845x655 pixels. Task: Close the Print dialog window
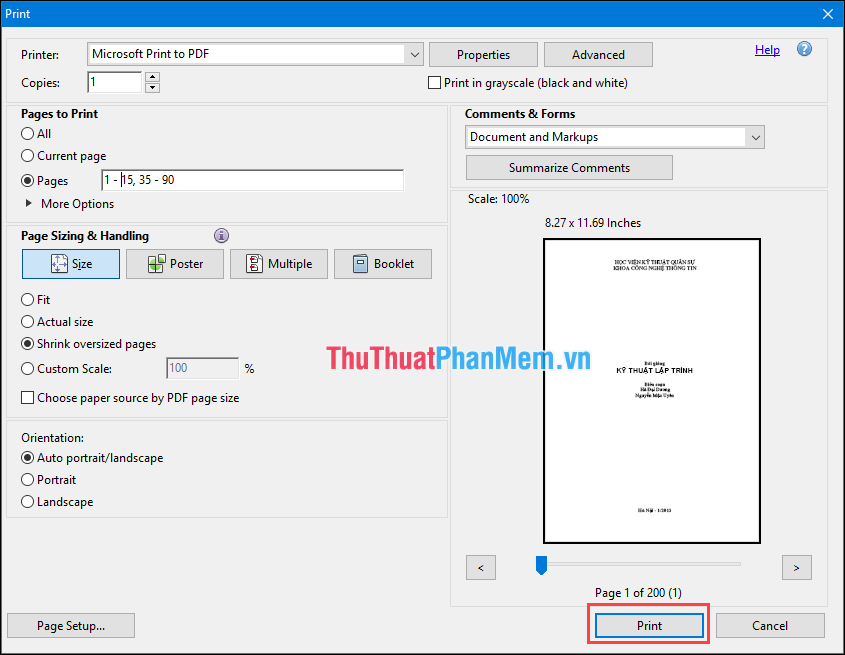click(828, 14)
